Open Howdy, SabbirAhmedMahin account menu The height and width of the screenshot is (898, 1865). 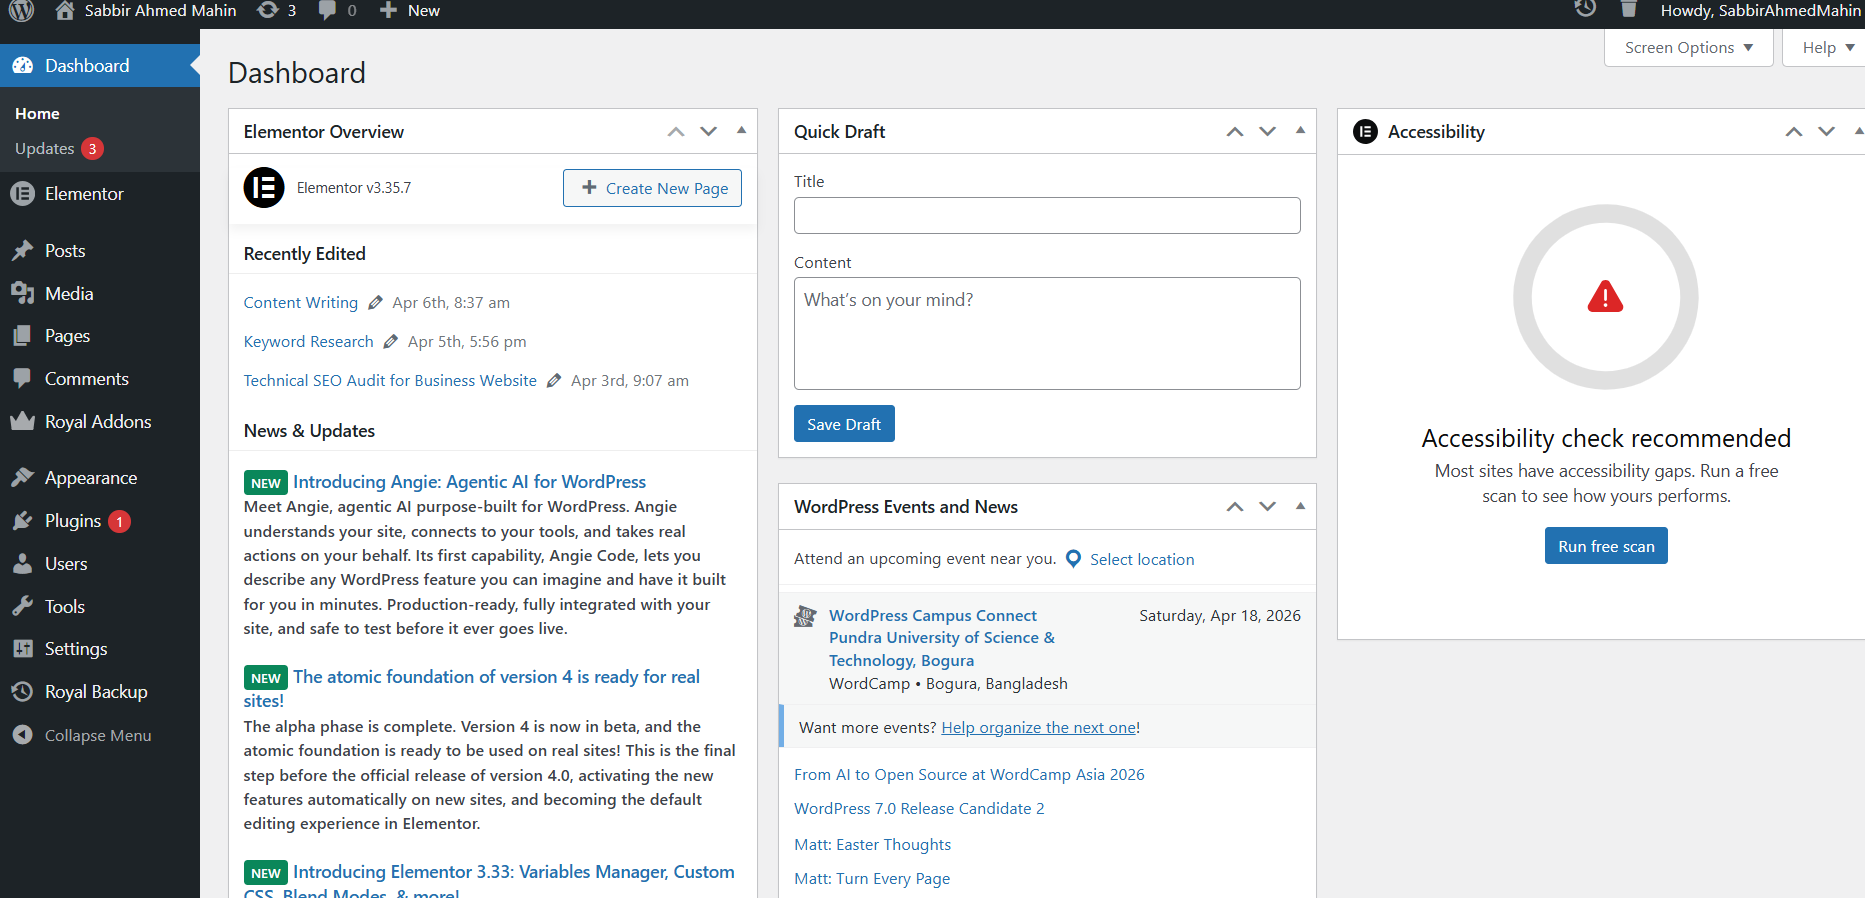pyautogui.click(x=1760, y=10)
